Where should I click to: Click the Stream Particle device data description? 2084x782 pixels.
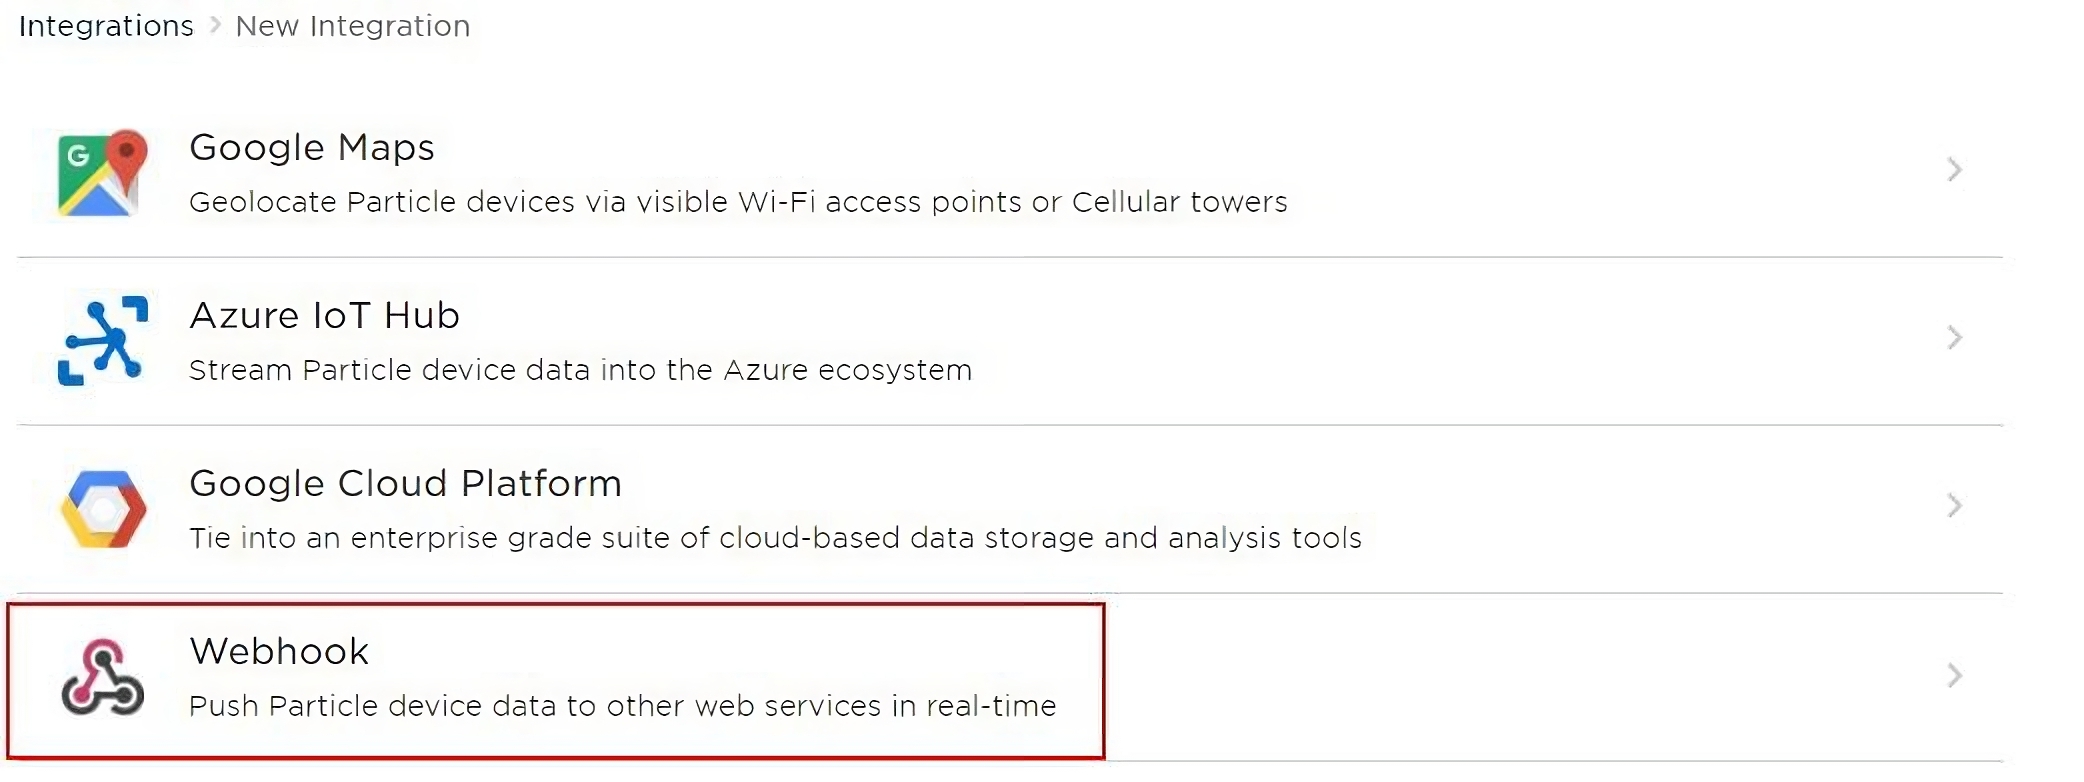580,370
